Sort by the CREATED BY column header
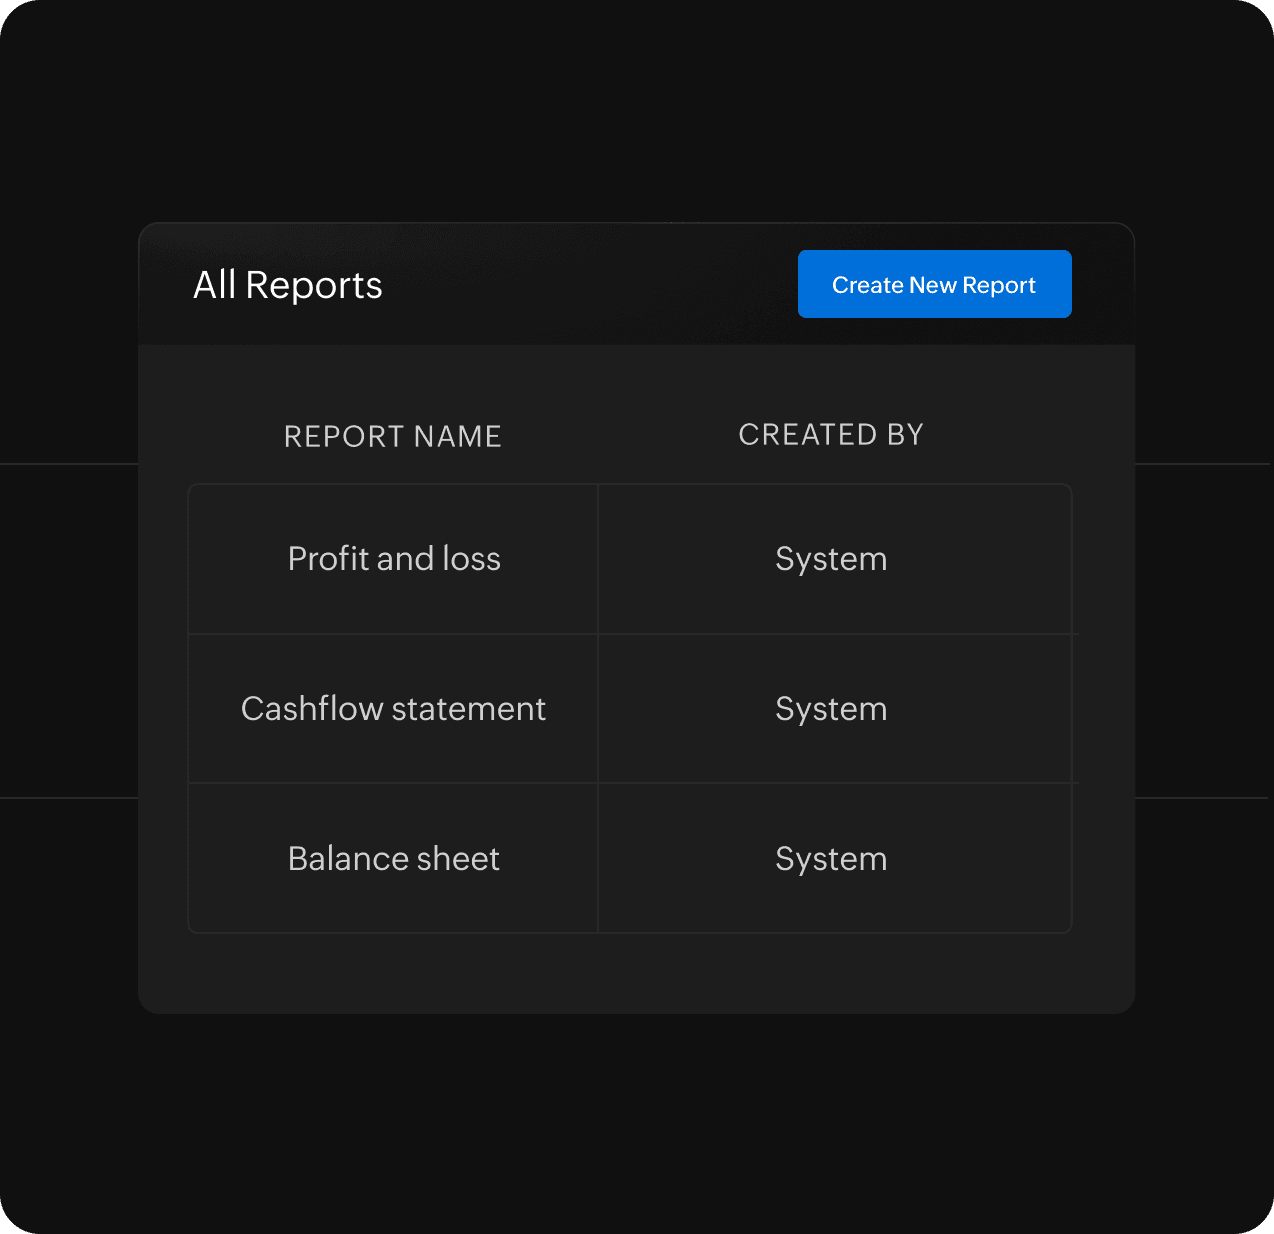This screenshot has height=1234, width=1274. [x=830, y=435]
